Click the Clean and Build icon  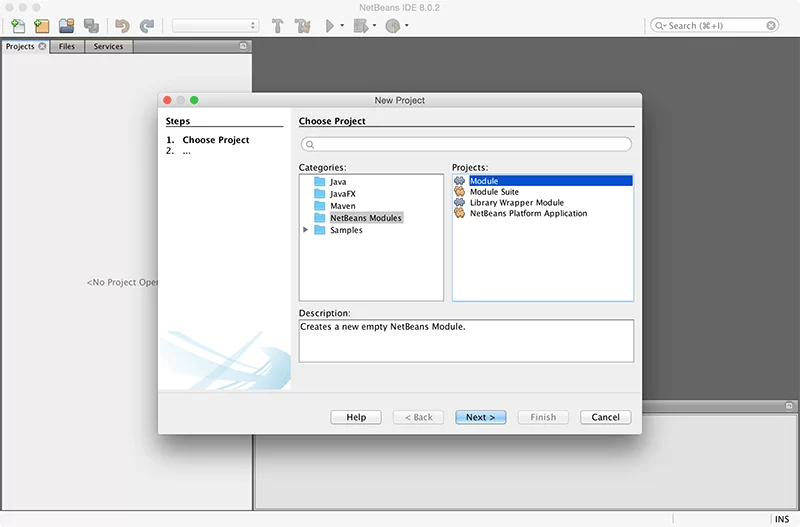click(303, 26)
